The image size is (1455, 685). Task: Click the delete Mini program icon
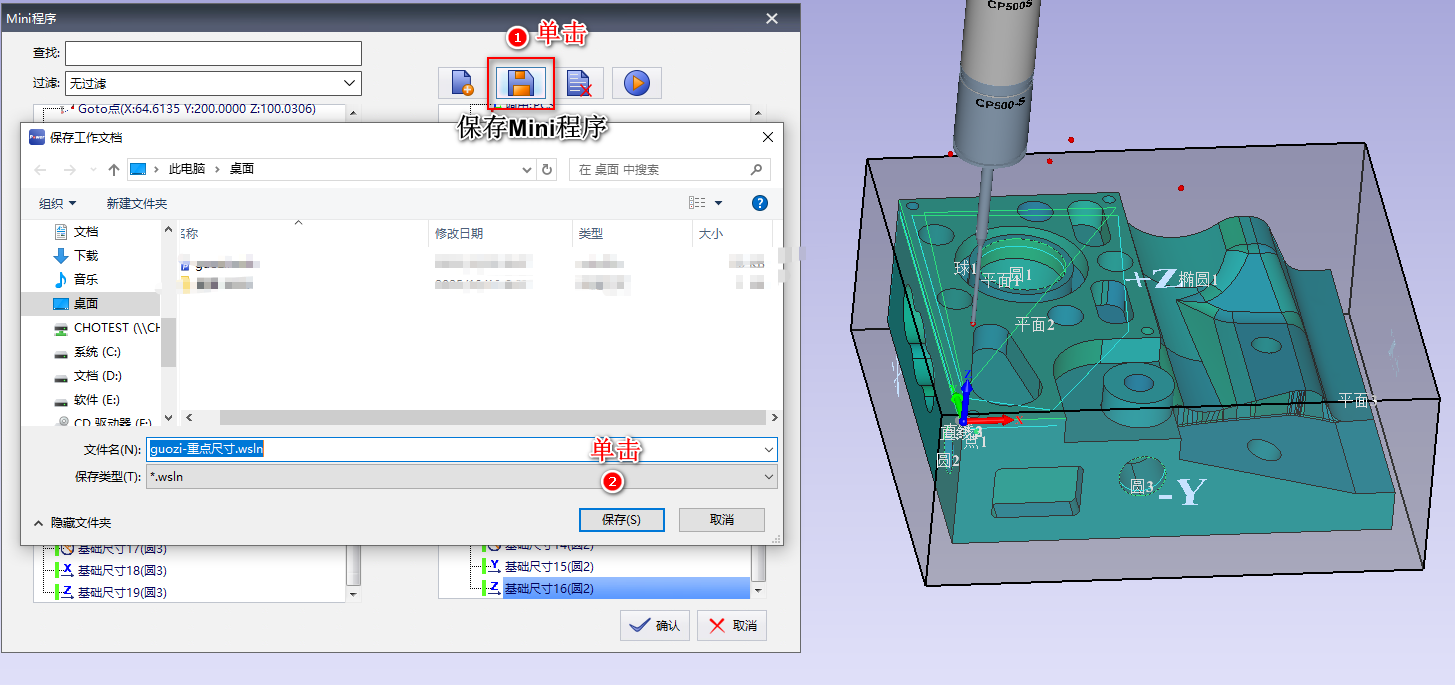click(578, 83)
